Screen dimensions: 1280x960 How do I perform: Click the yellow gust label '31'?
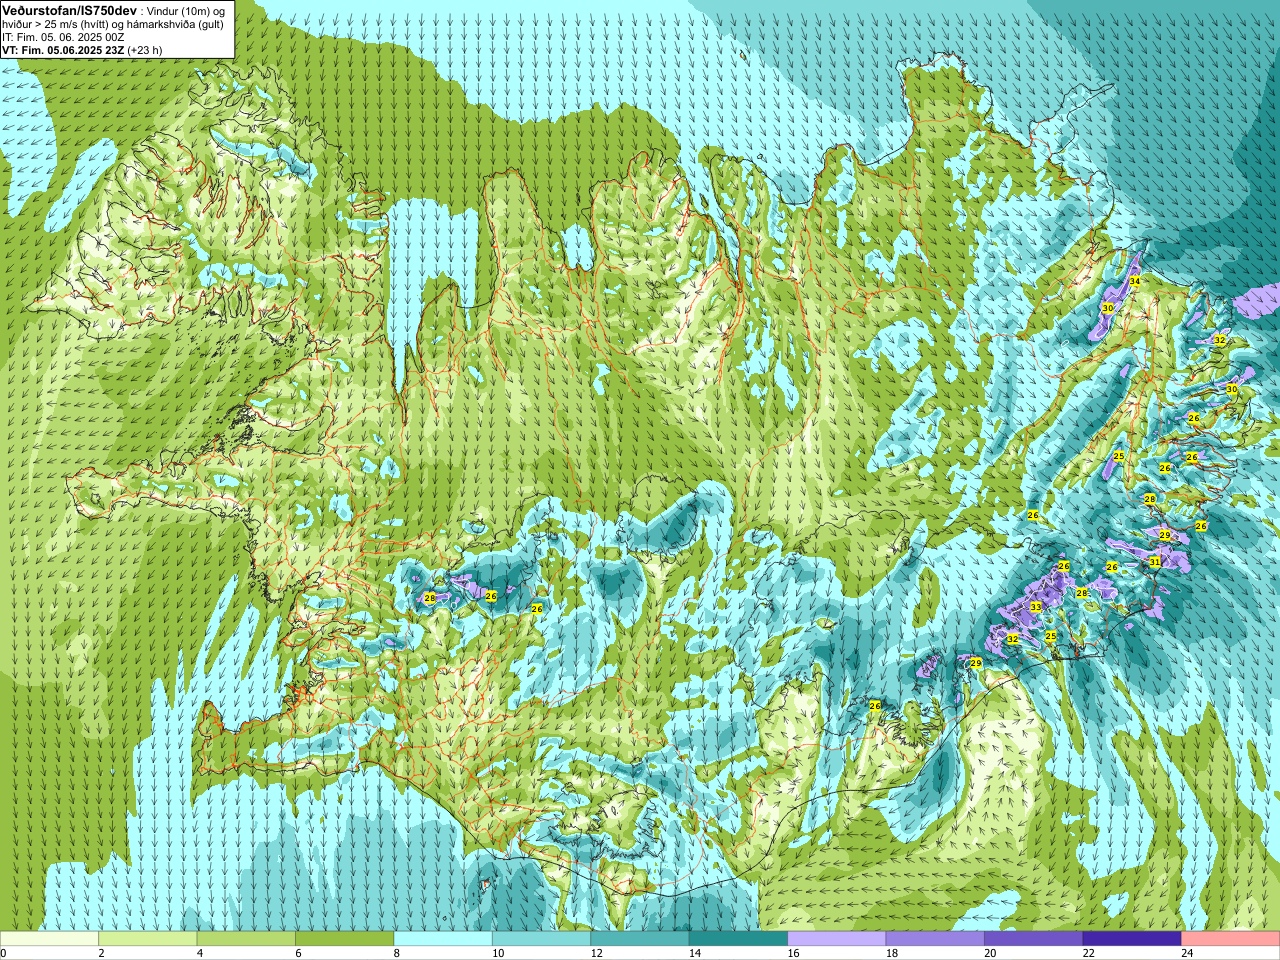click(1154, 562)
